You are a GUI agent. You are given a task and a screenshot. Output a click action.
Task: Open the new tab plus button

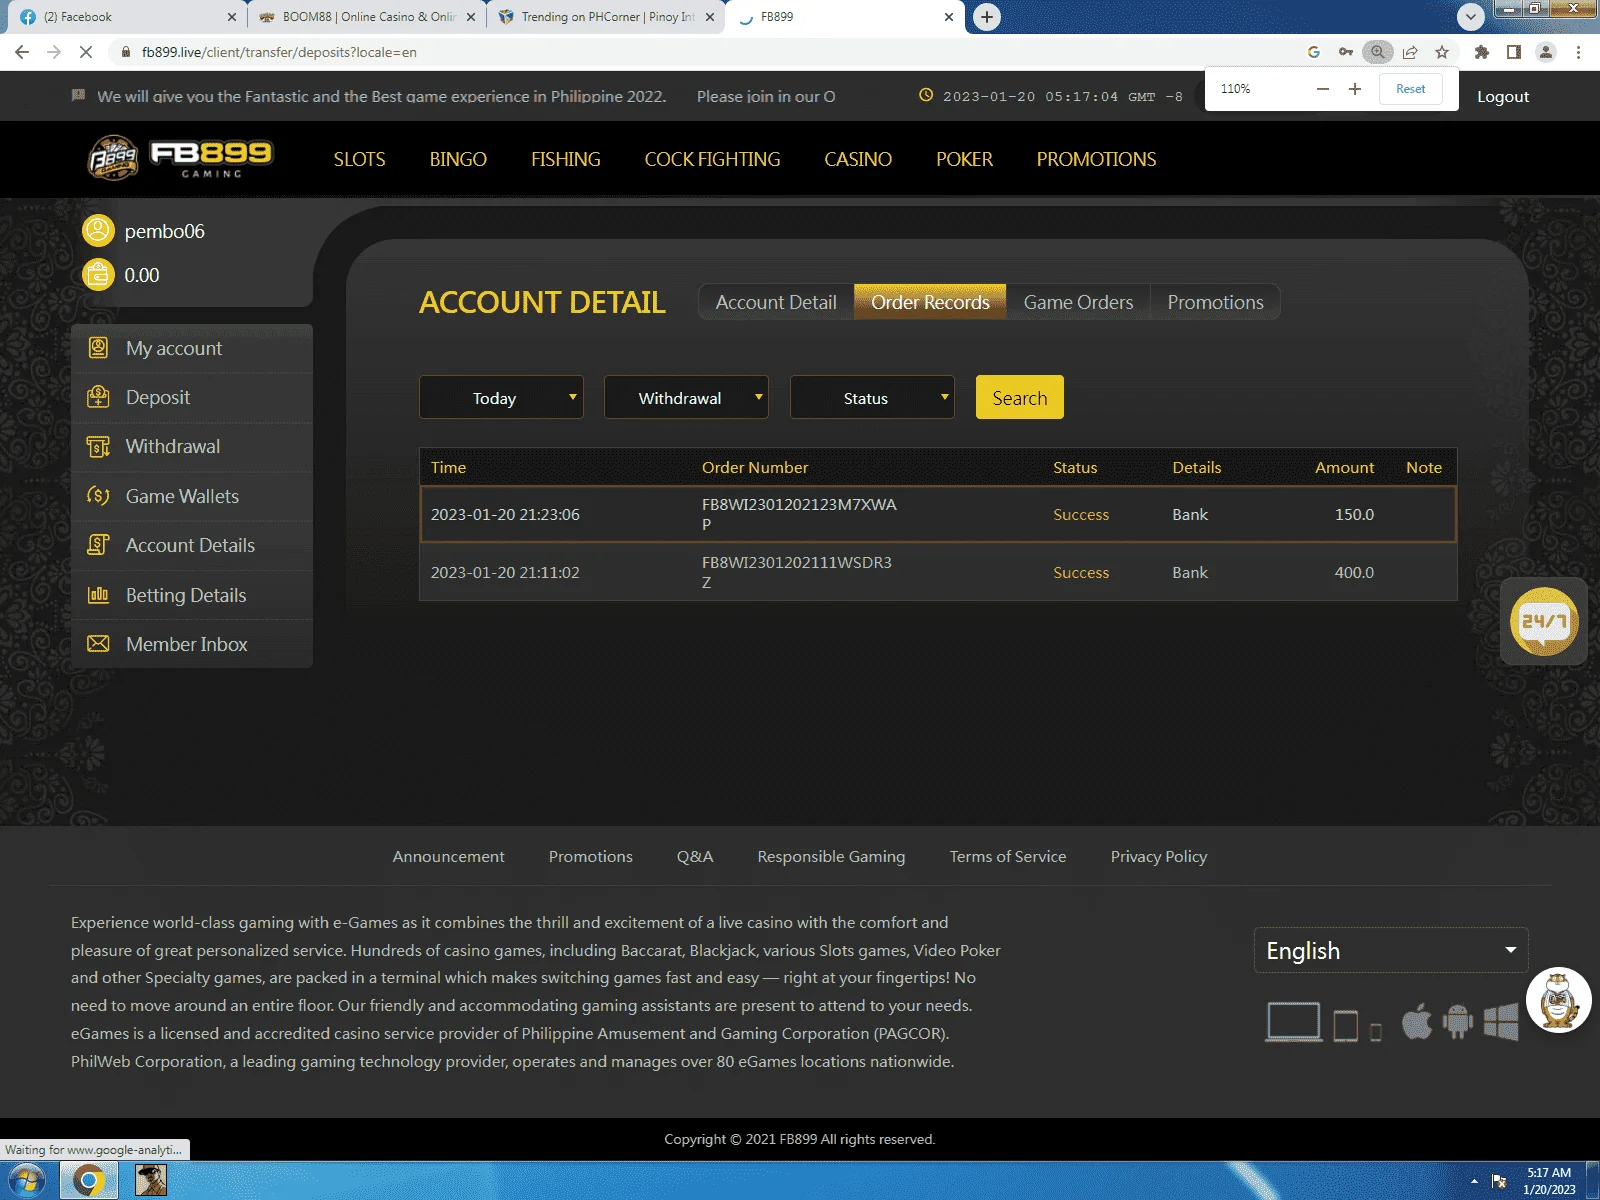(x=987, y=17)
